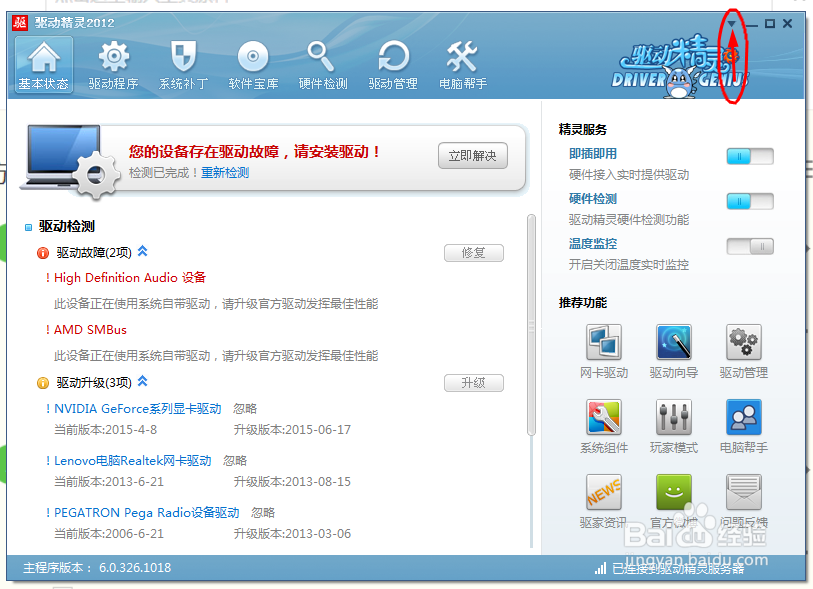Viewport: 813px width, 589px height.
Task: Open the 电脑帮手 toolbar tab
Action: (462, 65)
